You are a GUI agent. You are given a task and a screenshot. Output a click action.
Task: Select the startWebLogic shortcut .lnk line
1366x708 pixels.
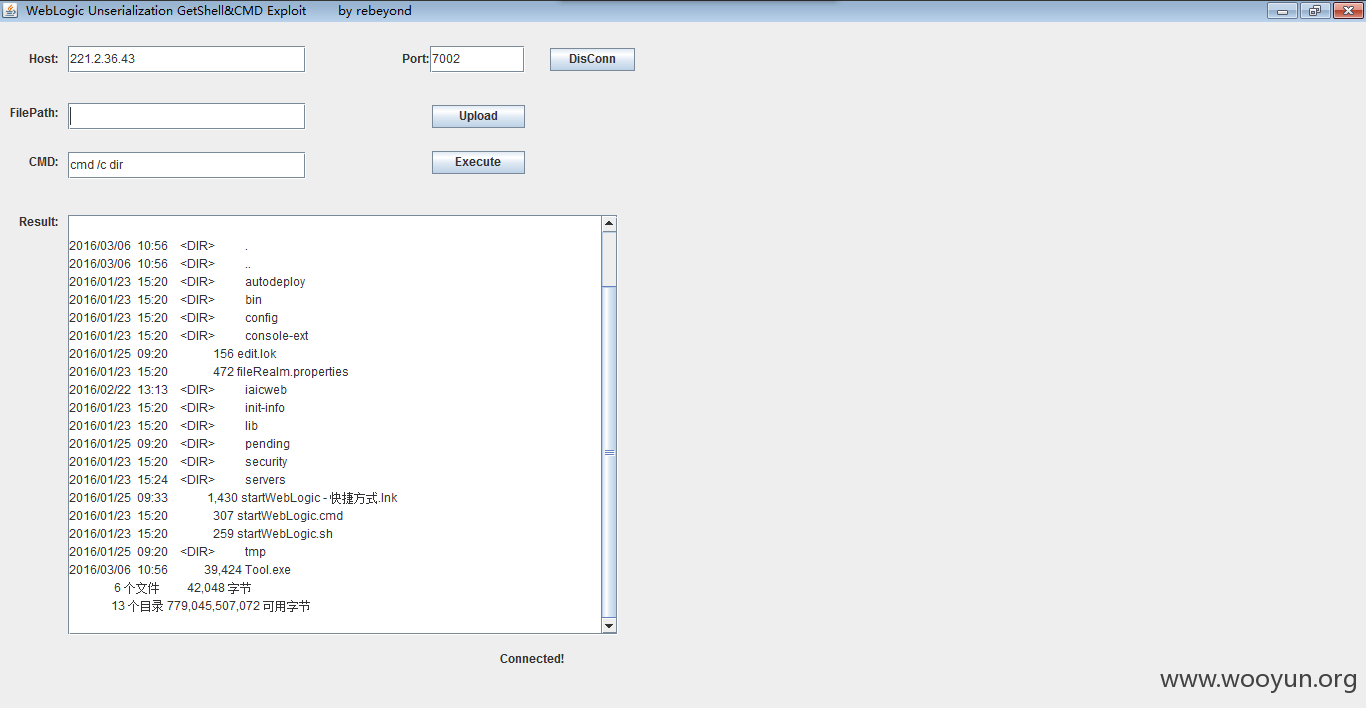click(233, 498)
